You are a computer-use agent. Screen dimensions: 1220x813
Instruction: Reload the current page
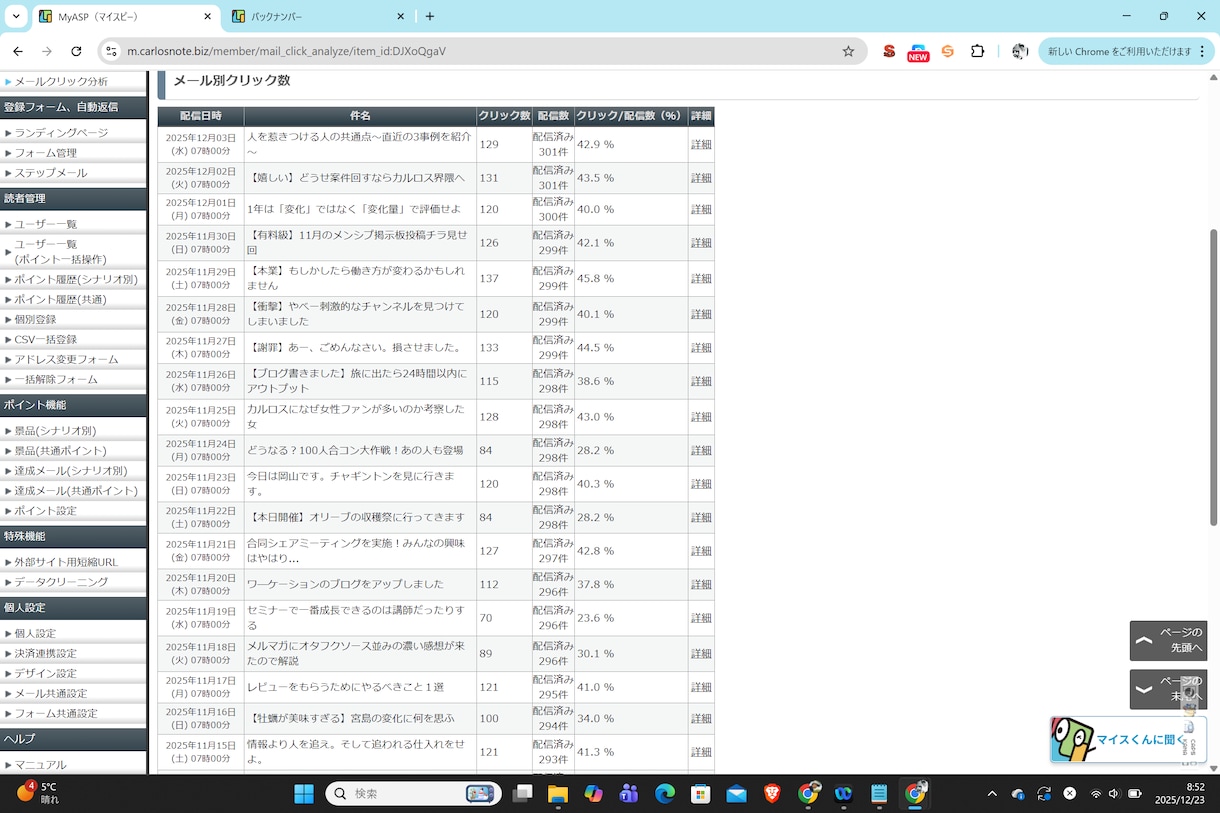[76, 51]
